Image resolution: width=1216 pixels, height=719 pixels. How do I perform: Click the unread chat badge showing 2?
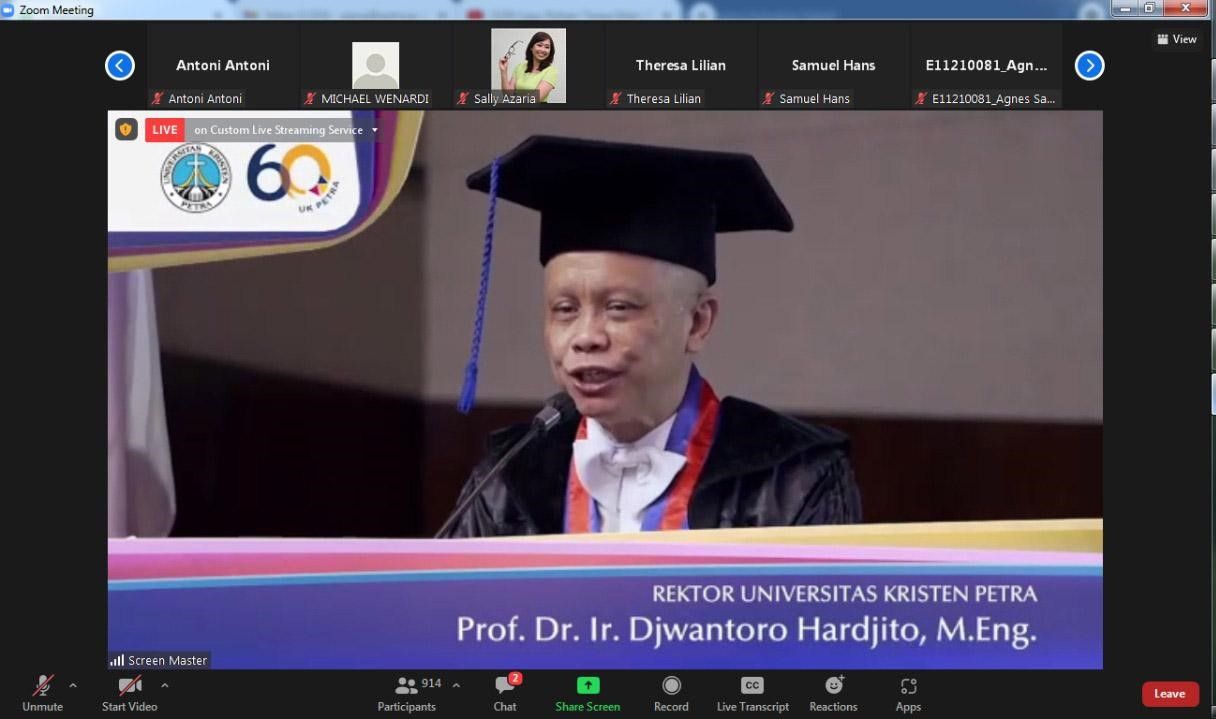click(515, 678)
